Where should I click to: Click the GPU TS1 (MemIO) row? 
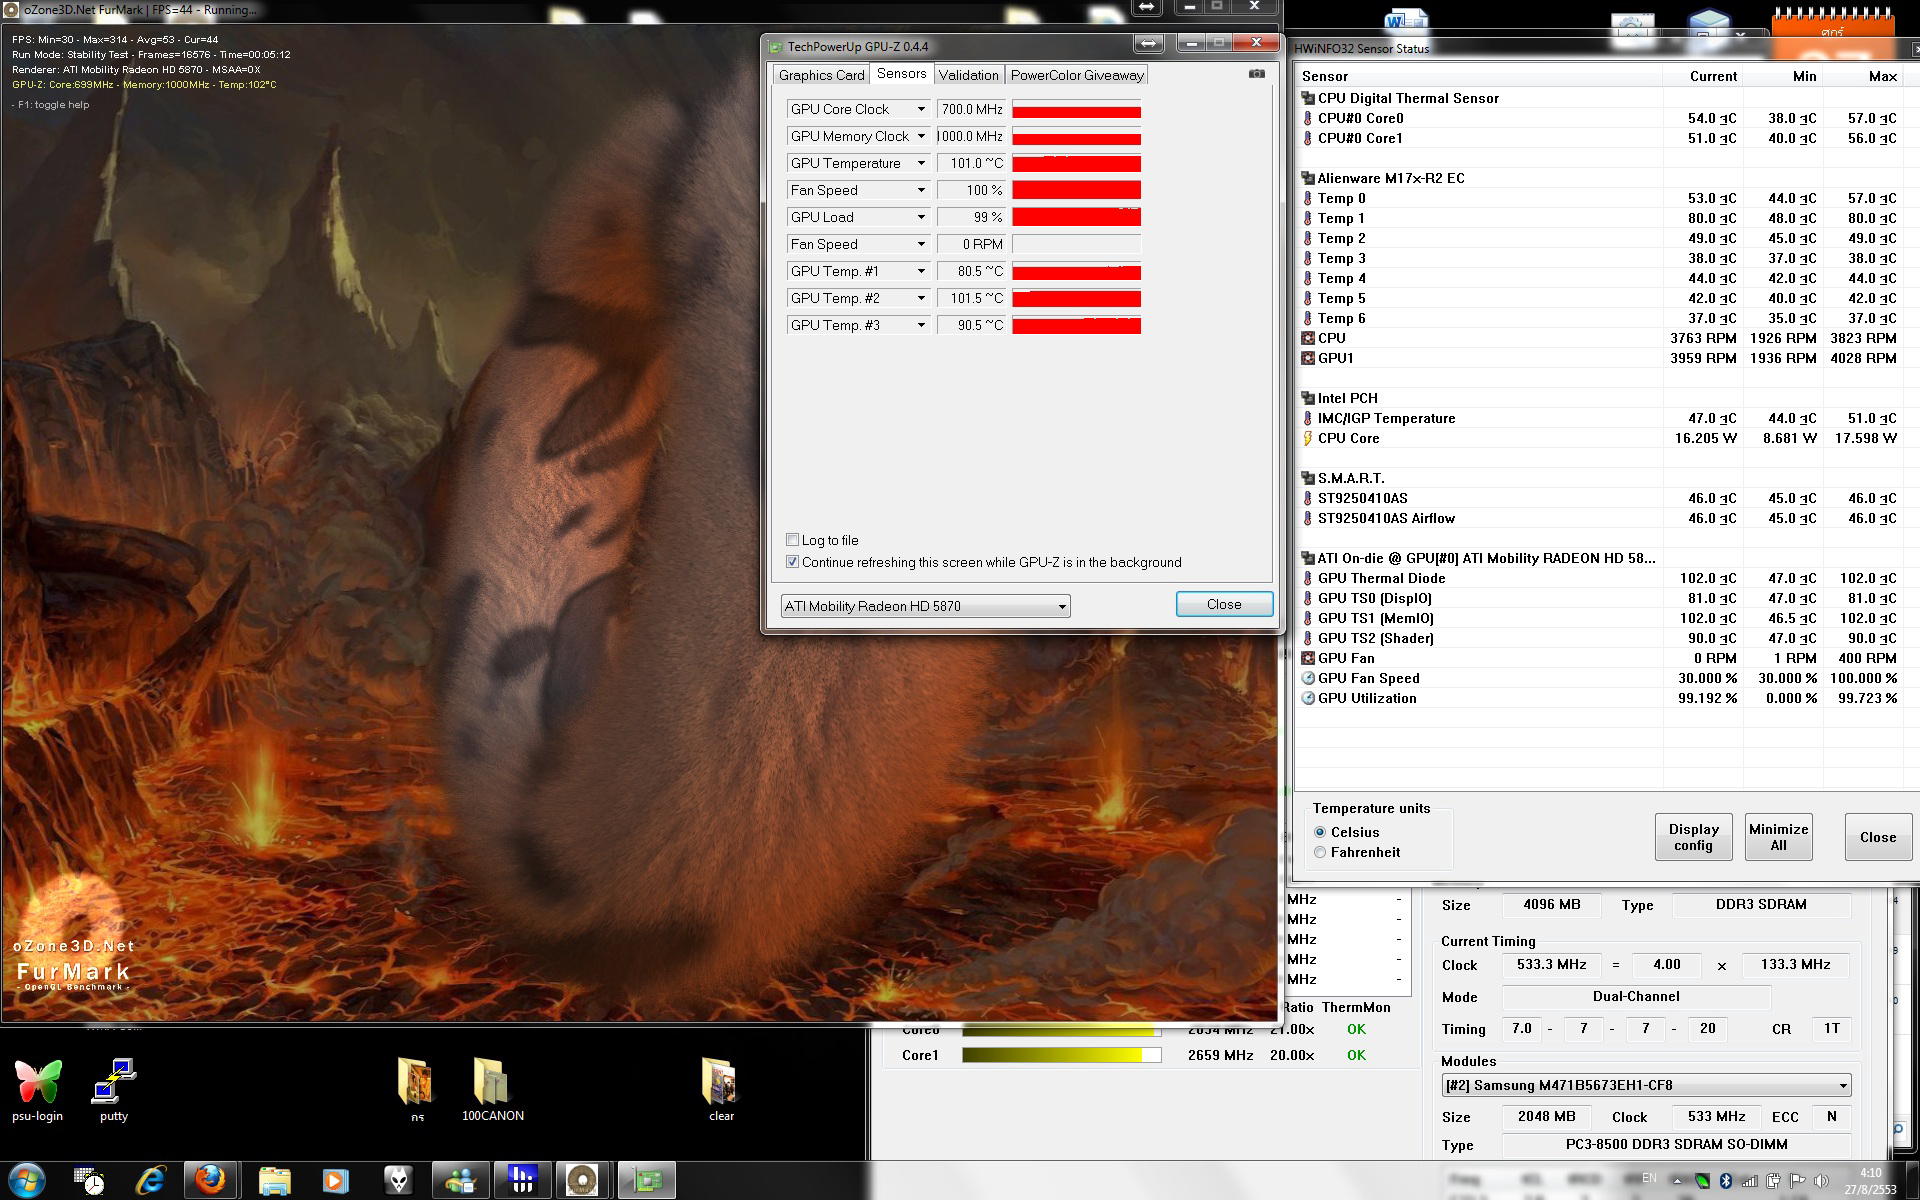(x=1600, y=618)
